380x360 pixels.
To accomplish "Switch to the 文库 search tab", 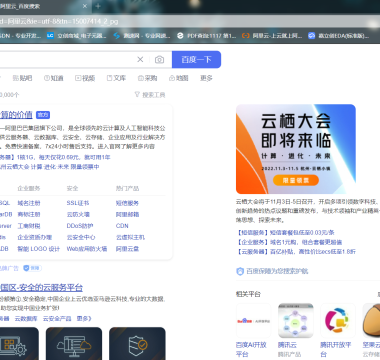I will coord(116,78).
